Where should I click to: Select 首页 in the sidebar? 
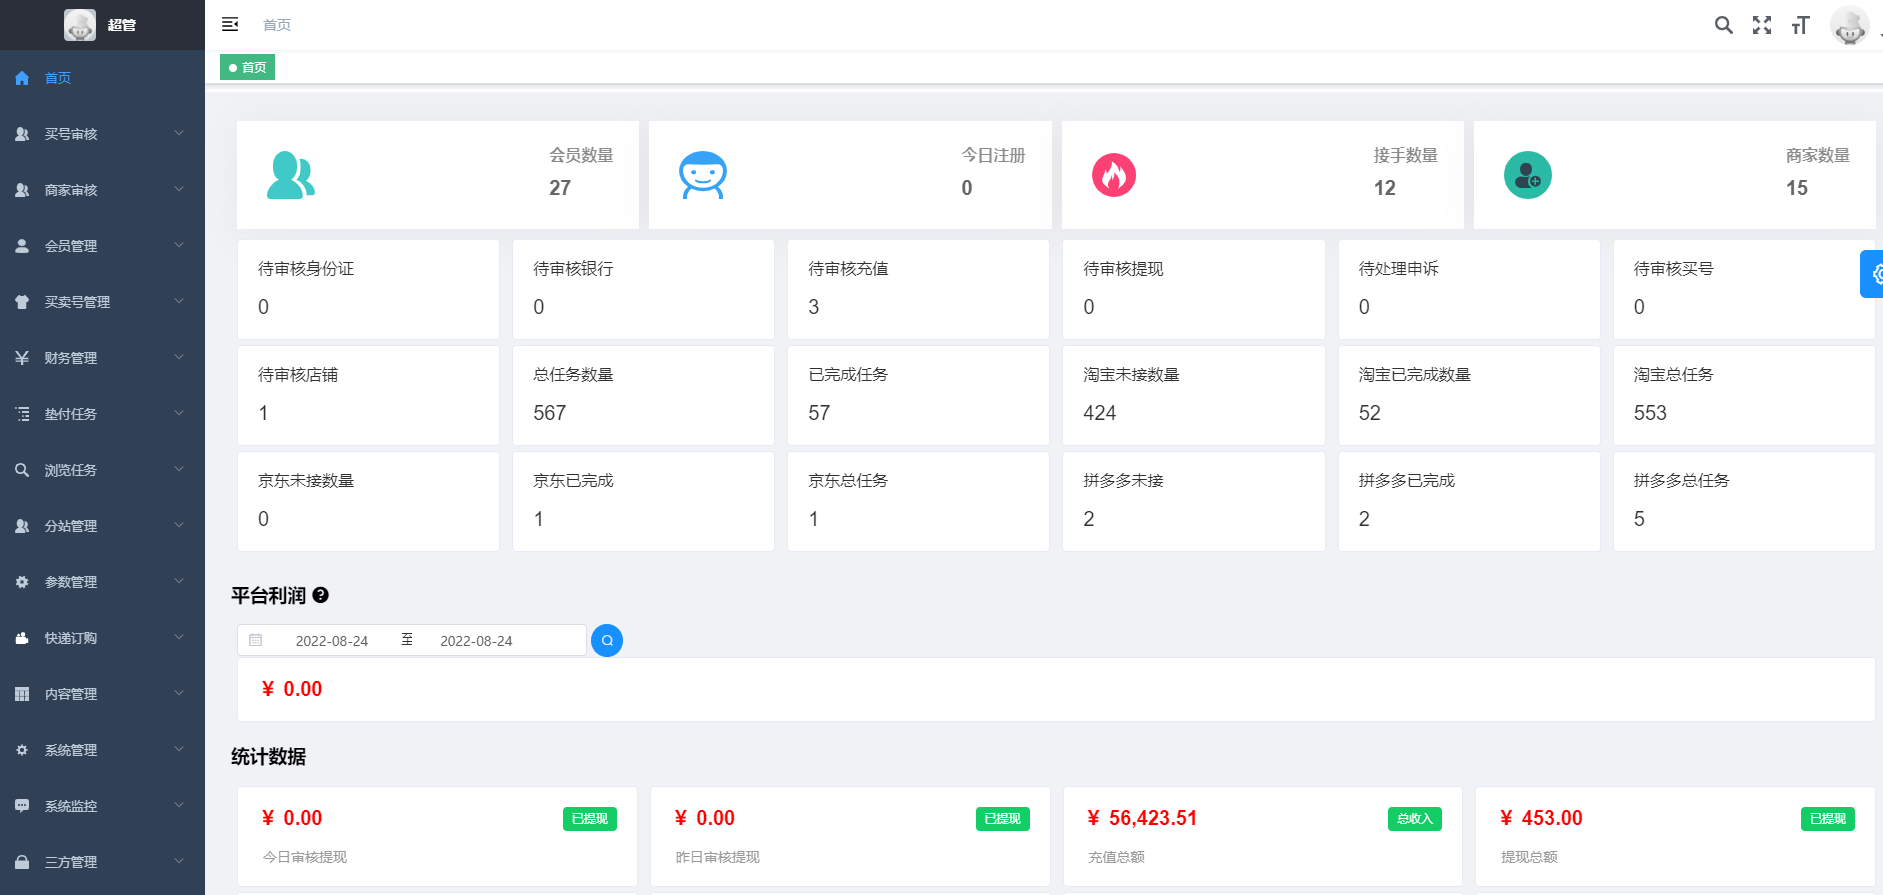click(x=58, y=78)
